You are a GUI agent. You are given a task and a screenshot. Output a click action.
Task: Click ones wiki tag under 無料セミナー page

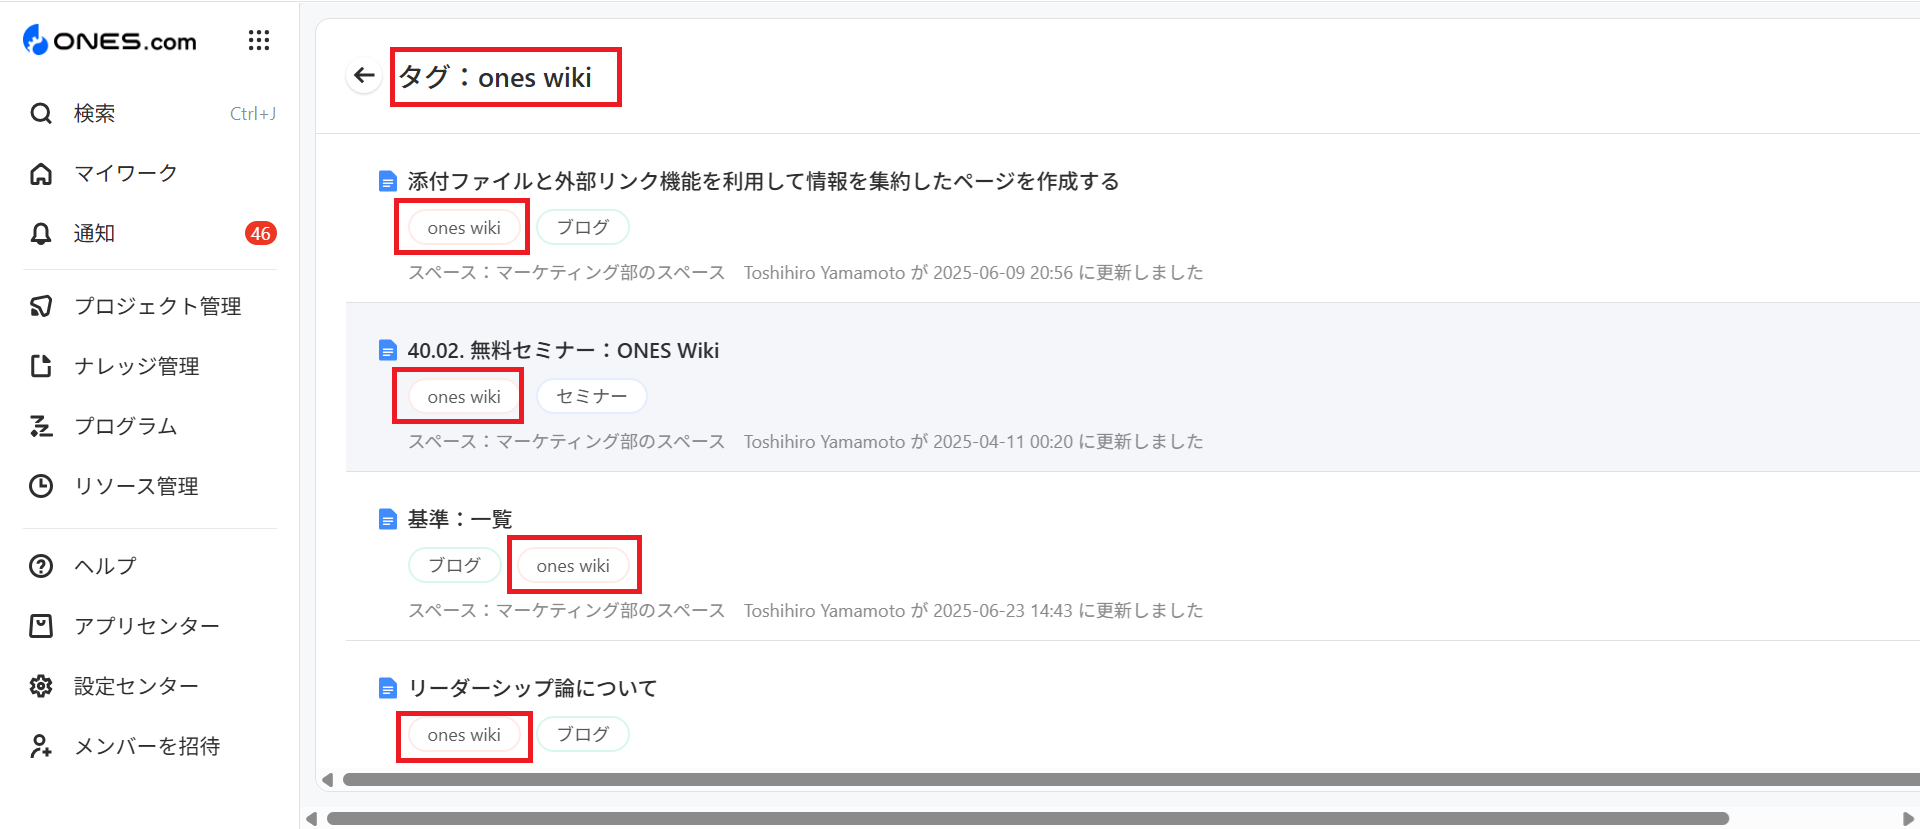[x=464, y=397]
